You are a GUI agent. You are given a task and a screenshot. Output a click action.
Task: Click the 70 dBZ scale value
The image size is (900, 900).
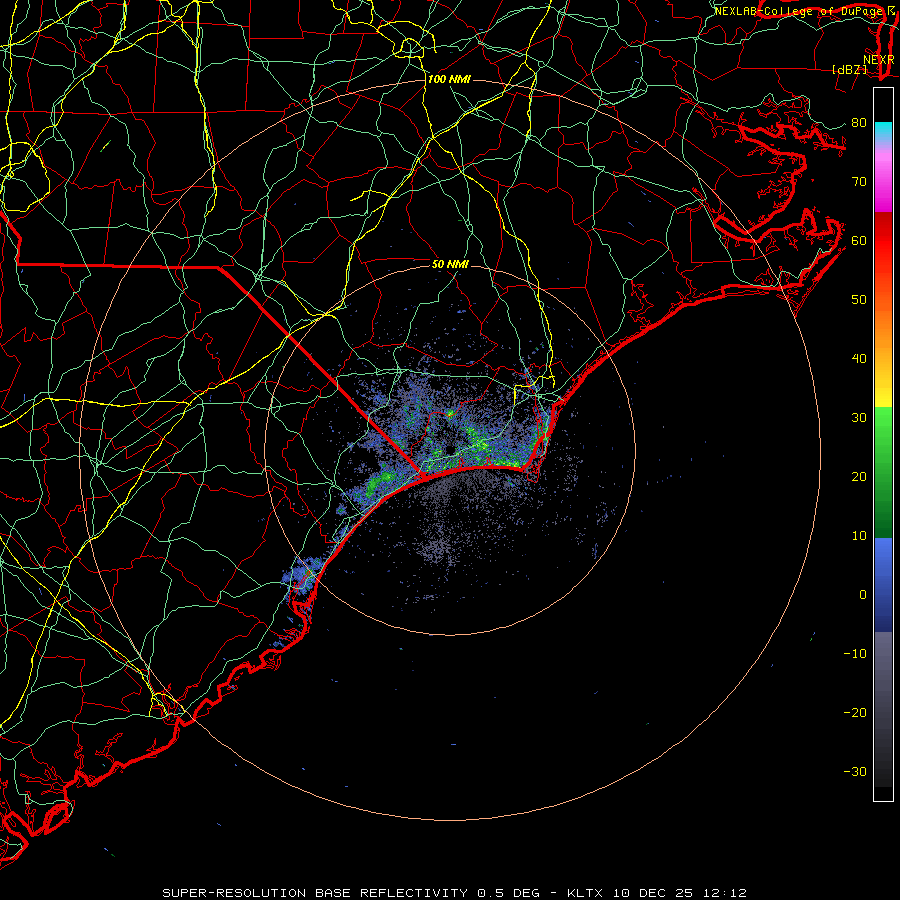tap(859, 181)
